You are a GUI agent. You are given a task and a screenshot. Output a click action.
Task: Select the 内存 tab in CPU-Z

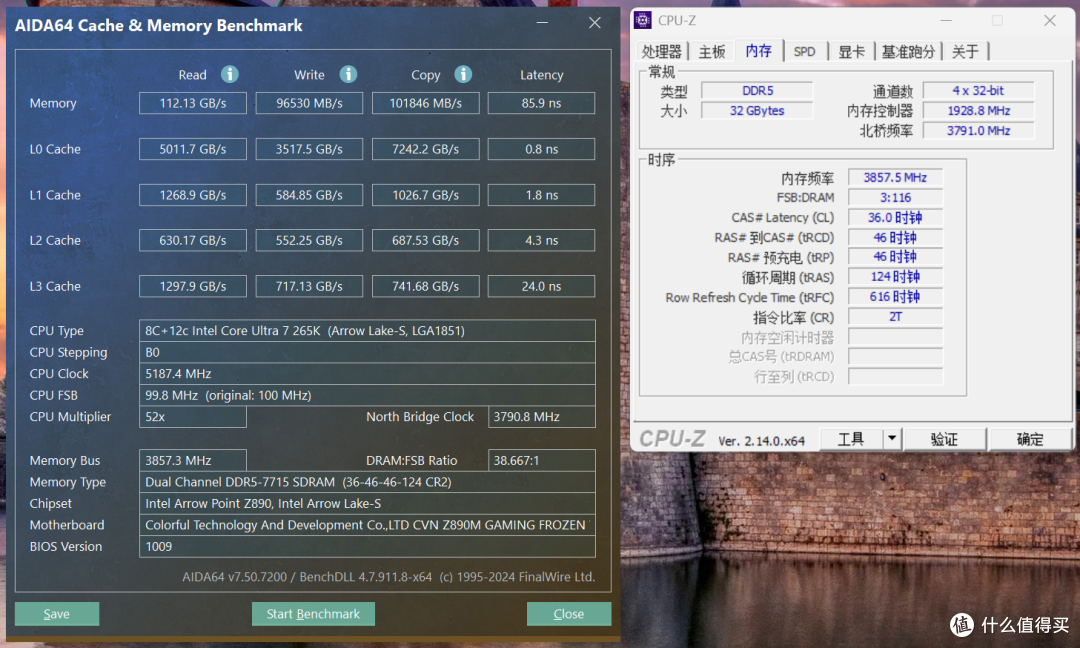click(x=758, y=50)
